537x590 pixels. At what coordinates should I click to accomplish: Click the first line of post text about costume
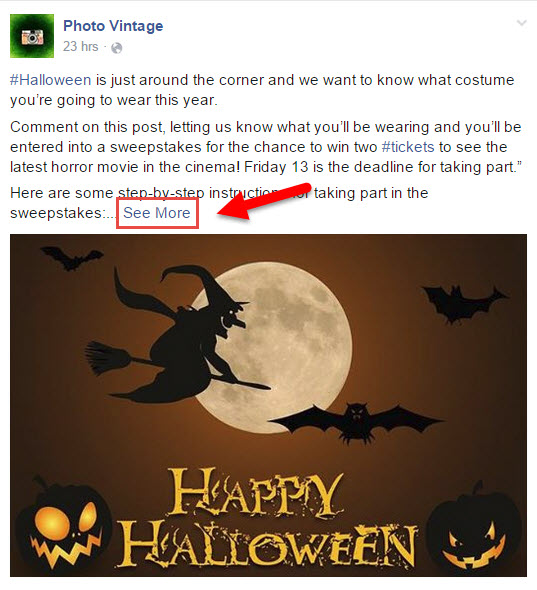click(262, 80)
